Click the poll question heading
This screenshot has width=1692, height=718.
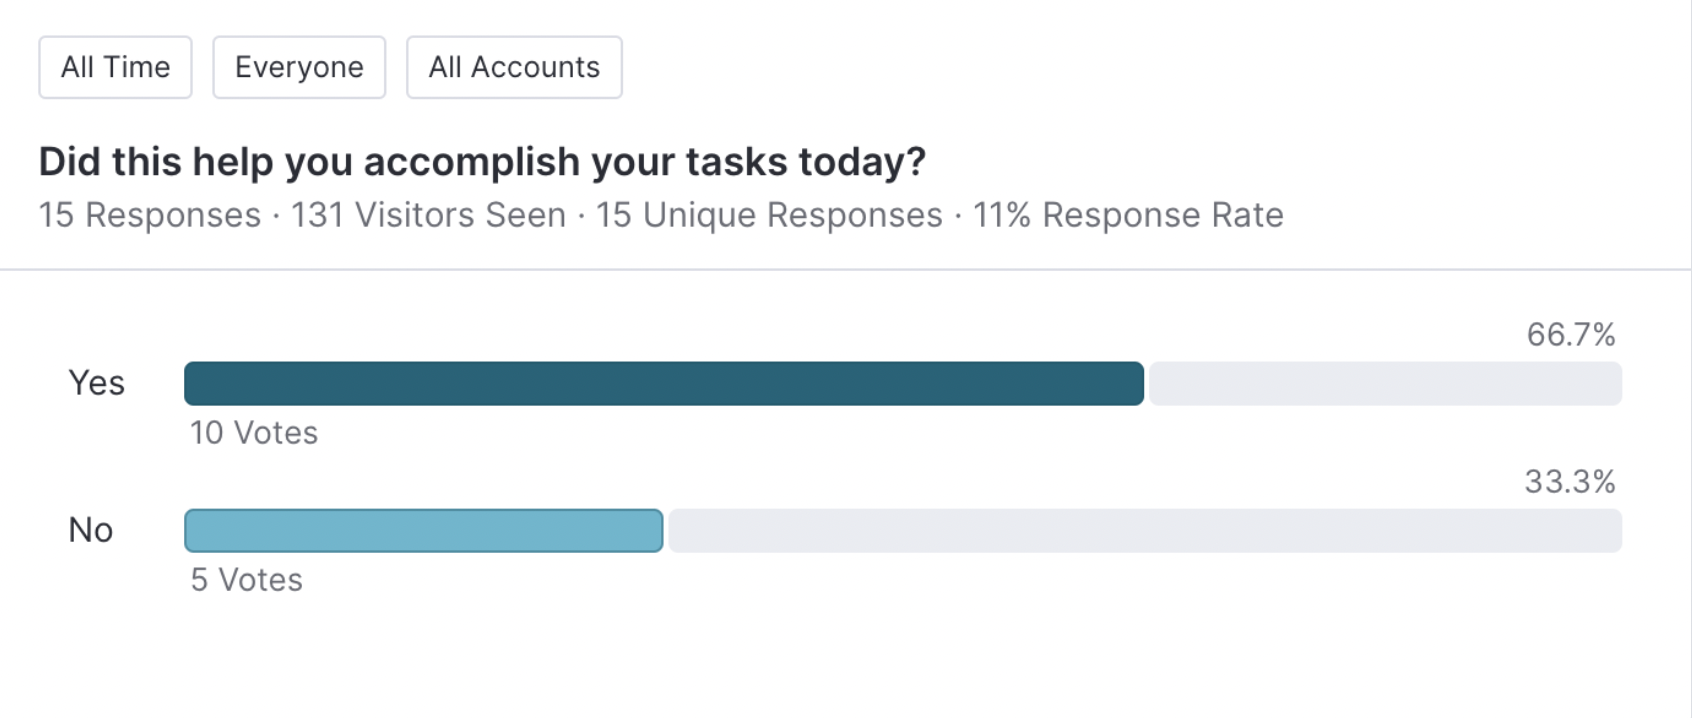tap(482, 161)
